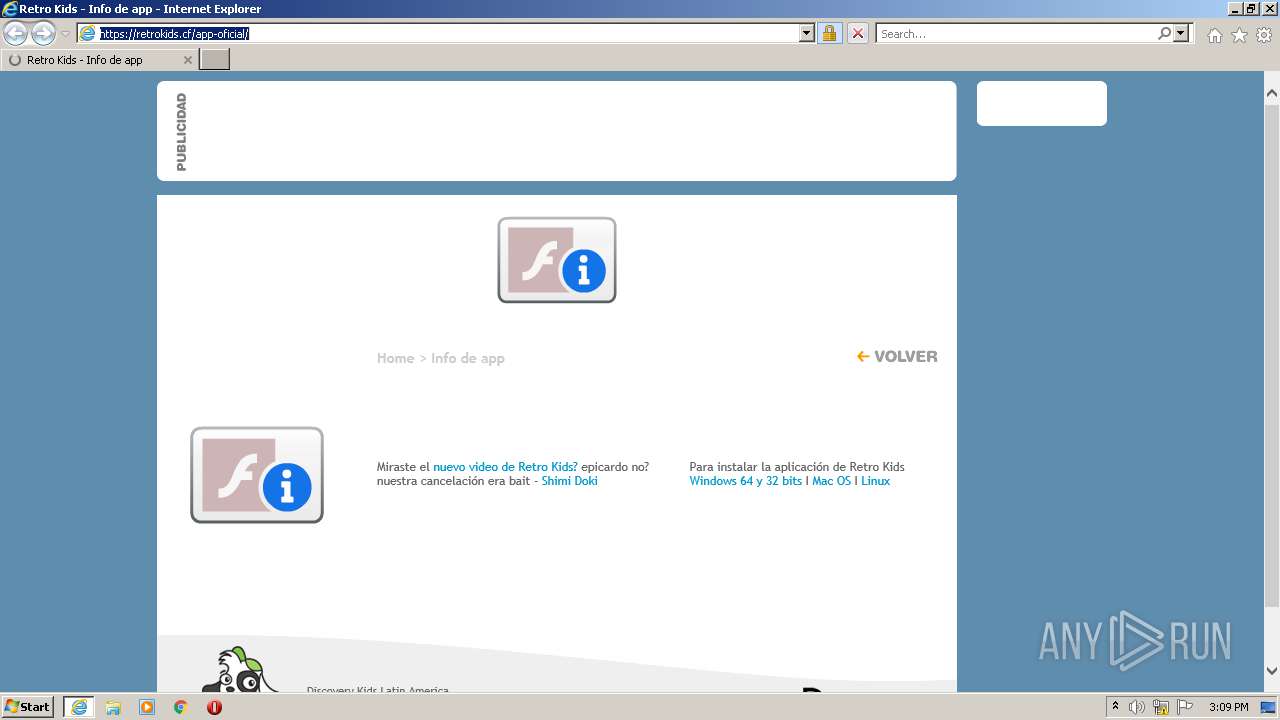Image resolution: width=1280 pixels, height=720 pixels.
Task: Open the Home page icon
Action: tap(1214, 35)
